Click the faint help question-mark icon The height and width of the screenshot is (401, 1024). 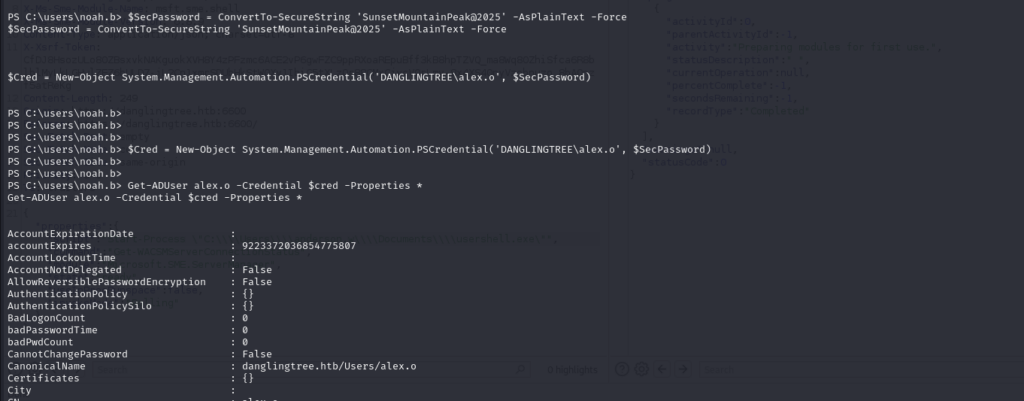click(x=622, y=370)
